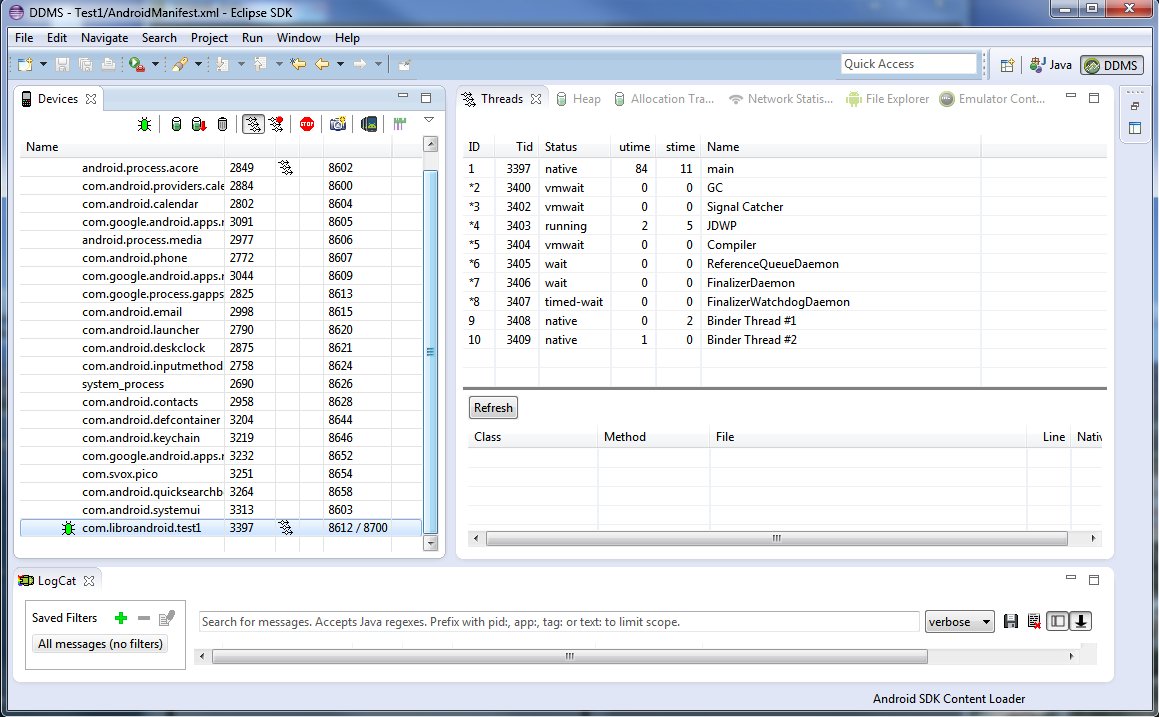Select the FinalizerWatchdogDaemon thread row

[x=784, y=302]
